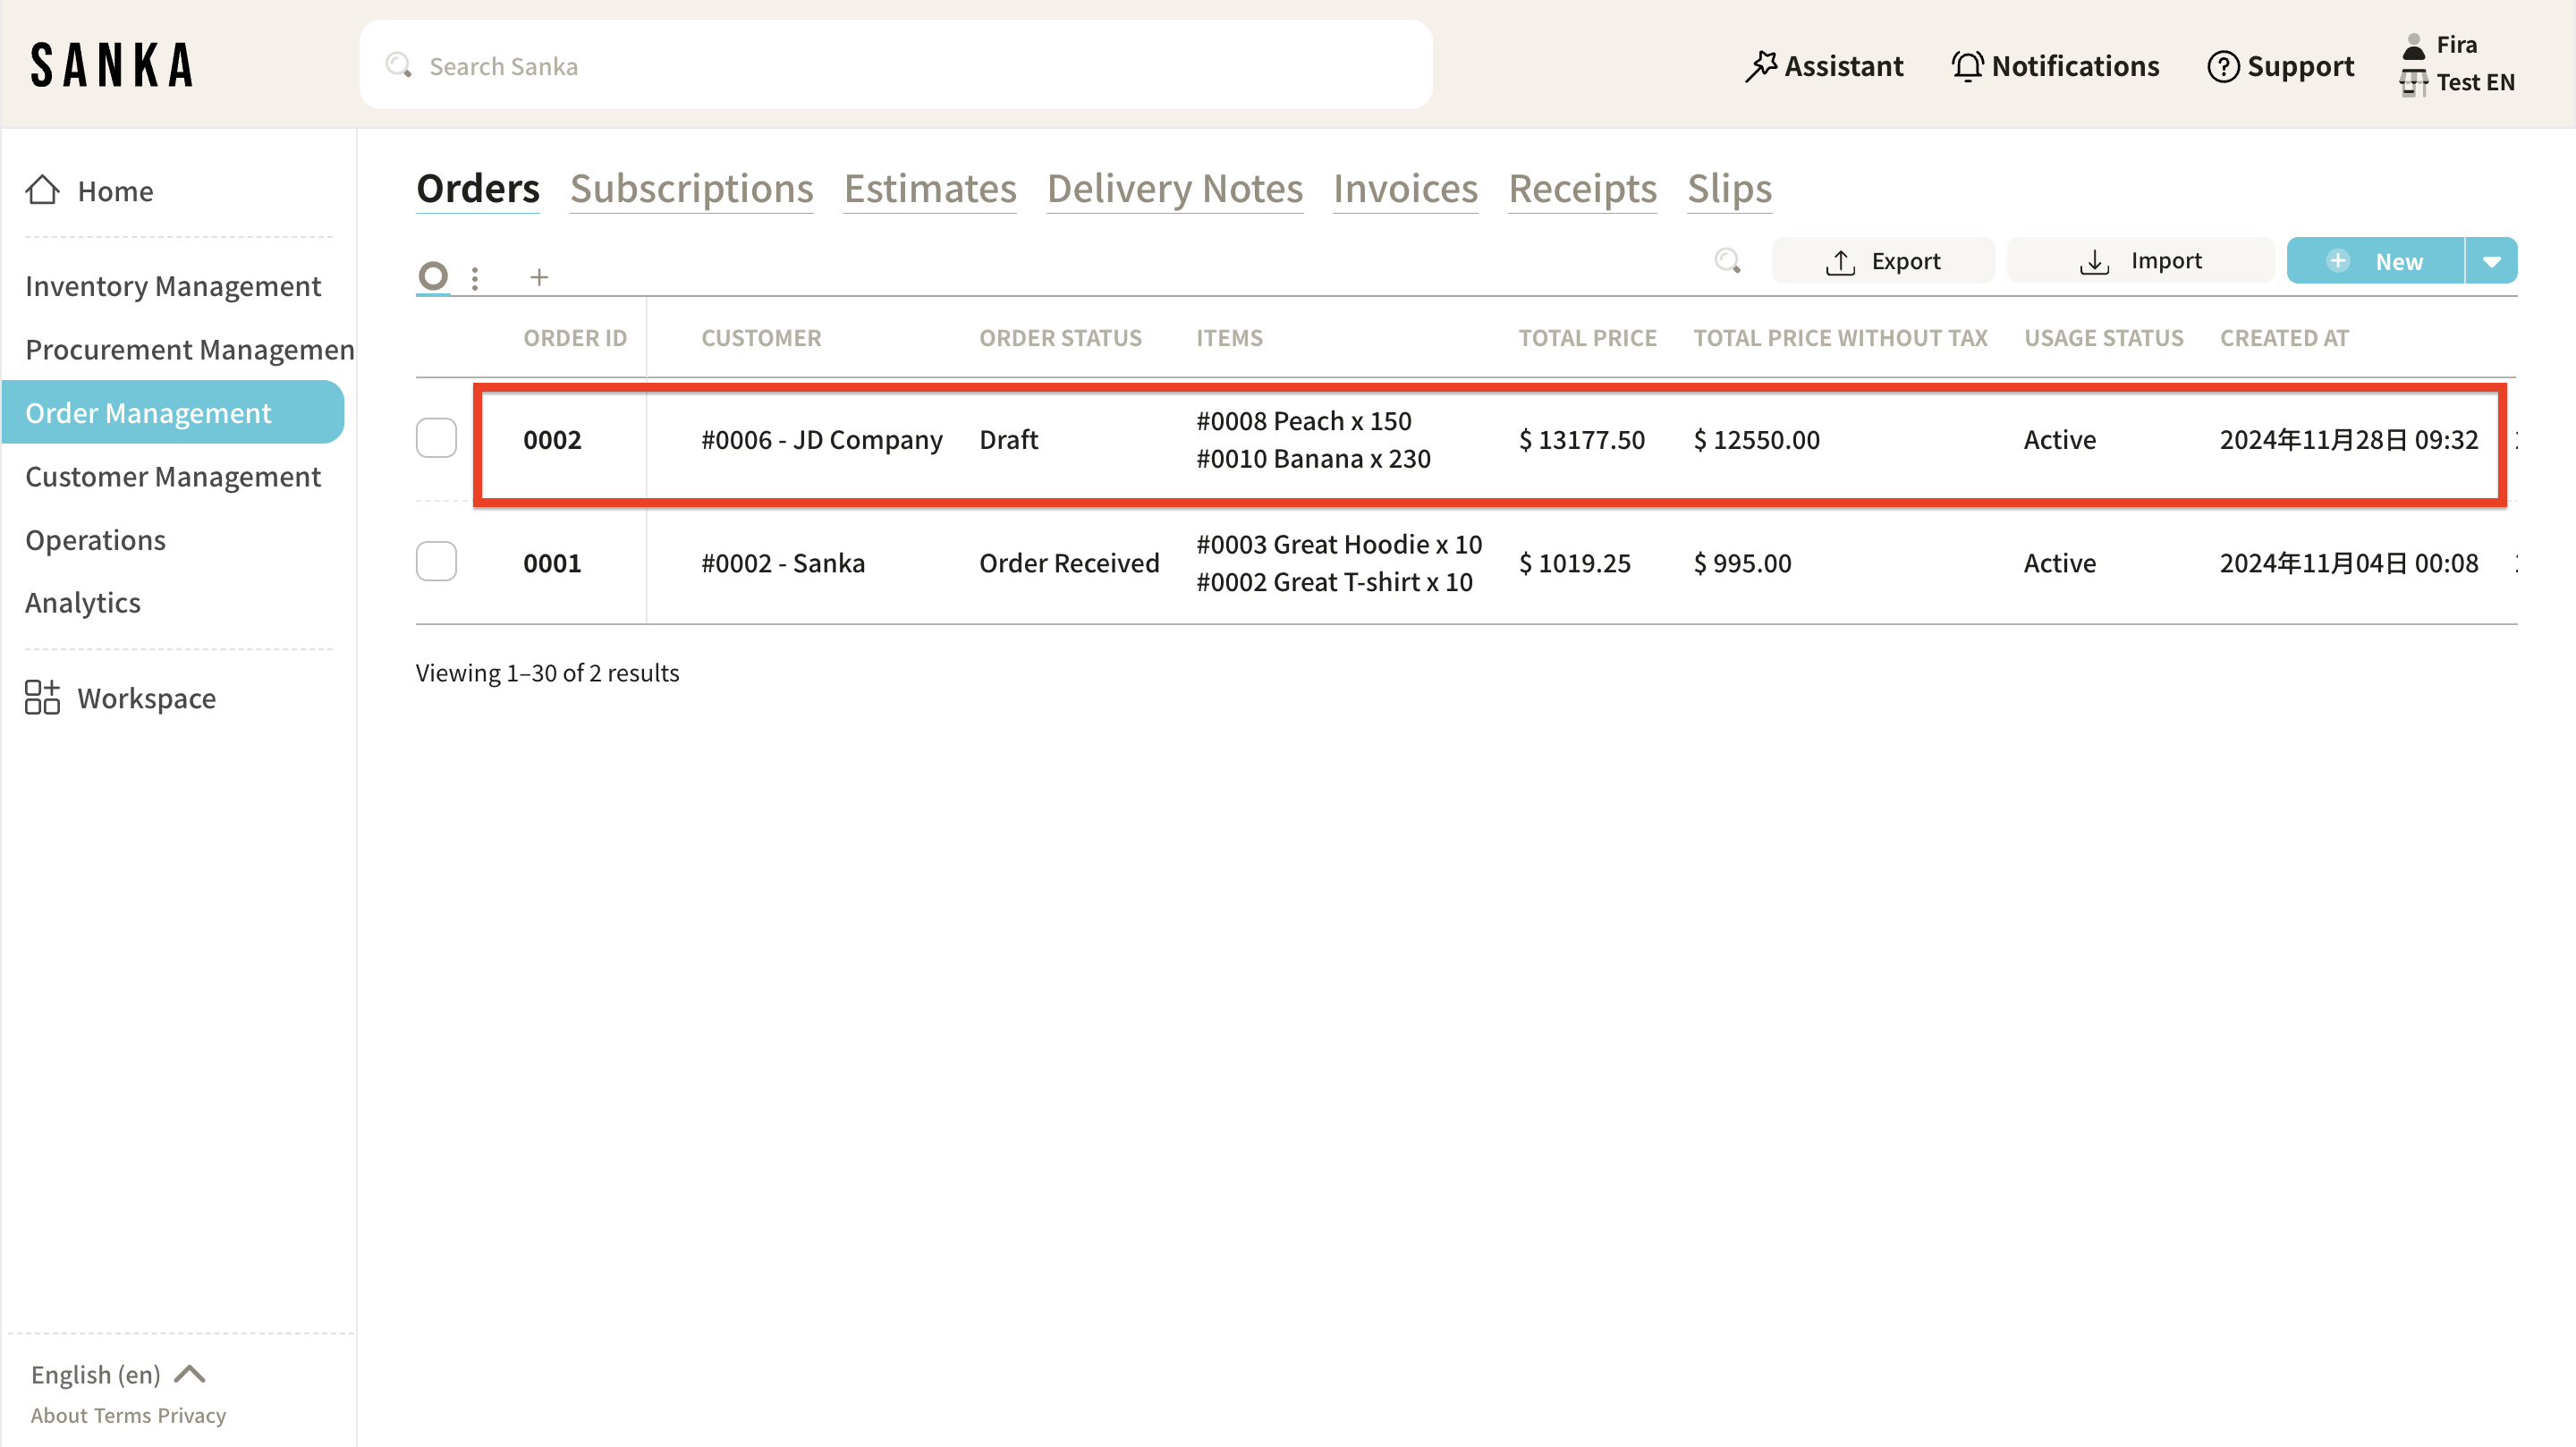Click the Home house icon
This screenshot has width=2576, height=1447.
(42, 190)
